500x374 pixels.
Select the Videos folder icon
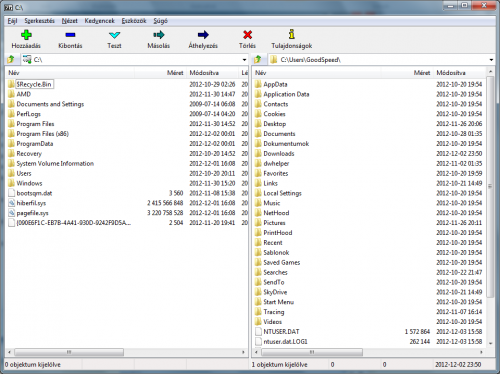(258, 322)
